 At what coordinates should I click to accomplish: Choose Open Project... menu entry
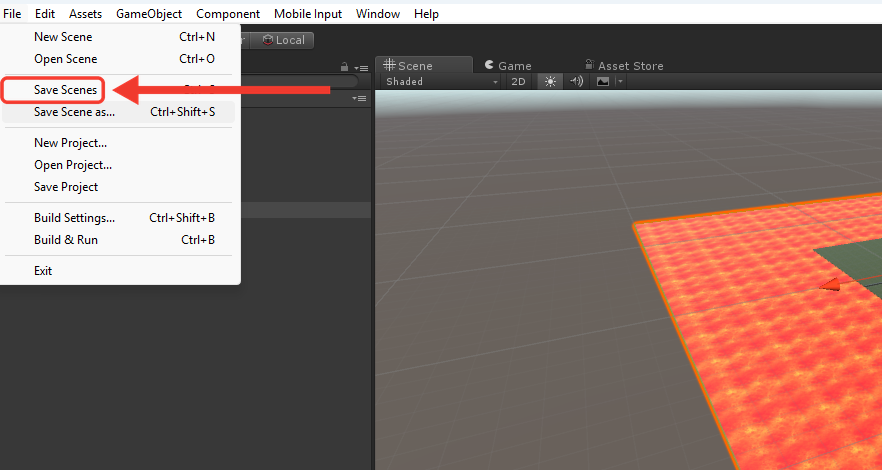click(120, 165)
